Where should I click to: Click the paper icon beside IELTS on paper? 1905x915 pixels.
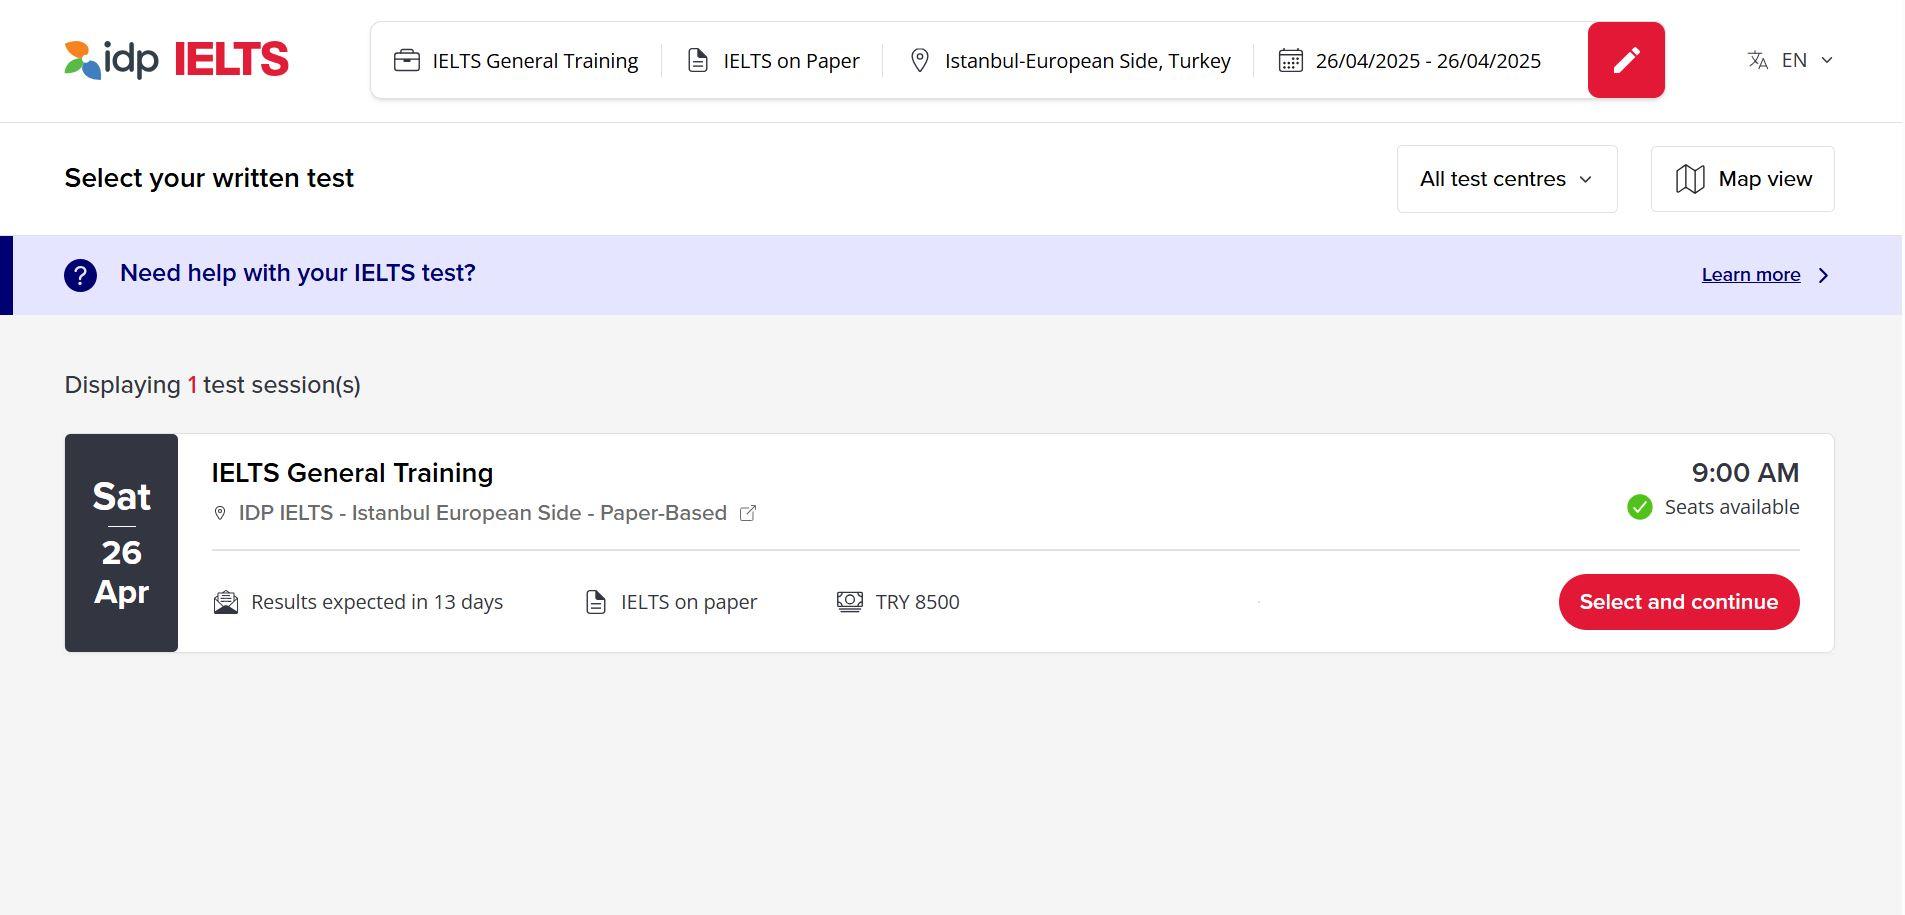coord(596,602)
